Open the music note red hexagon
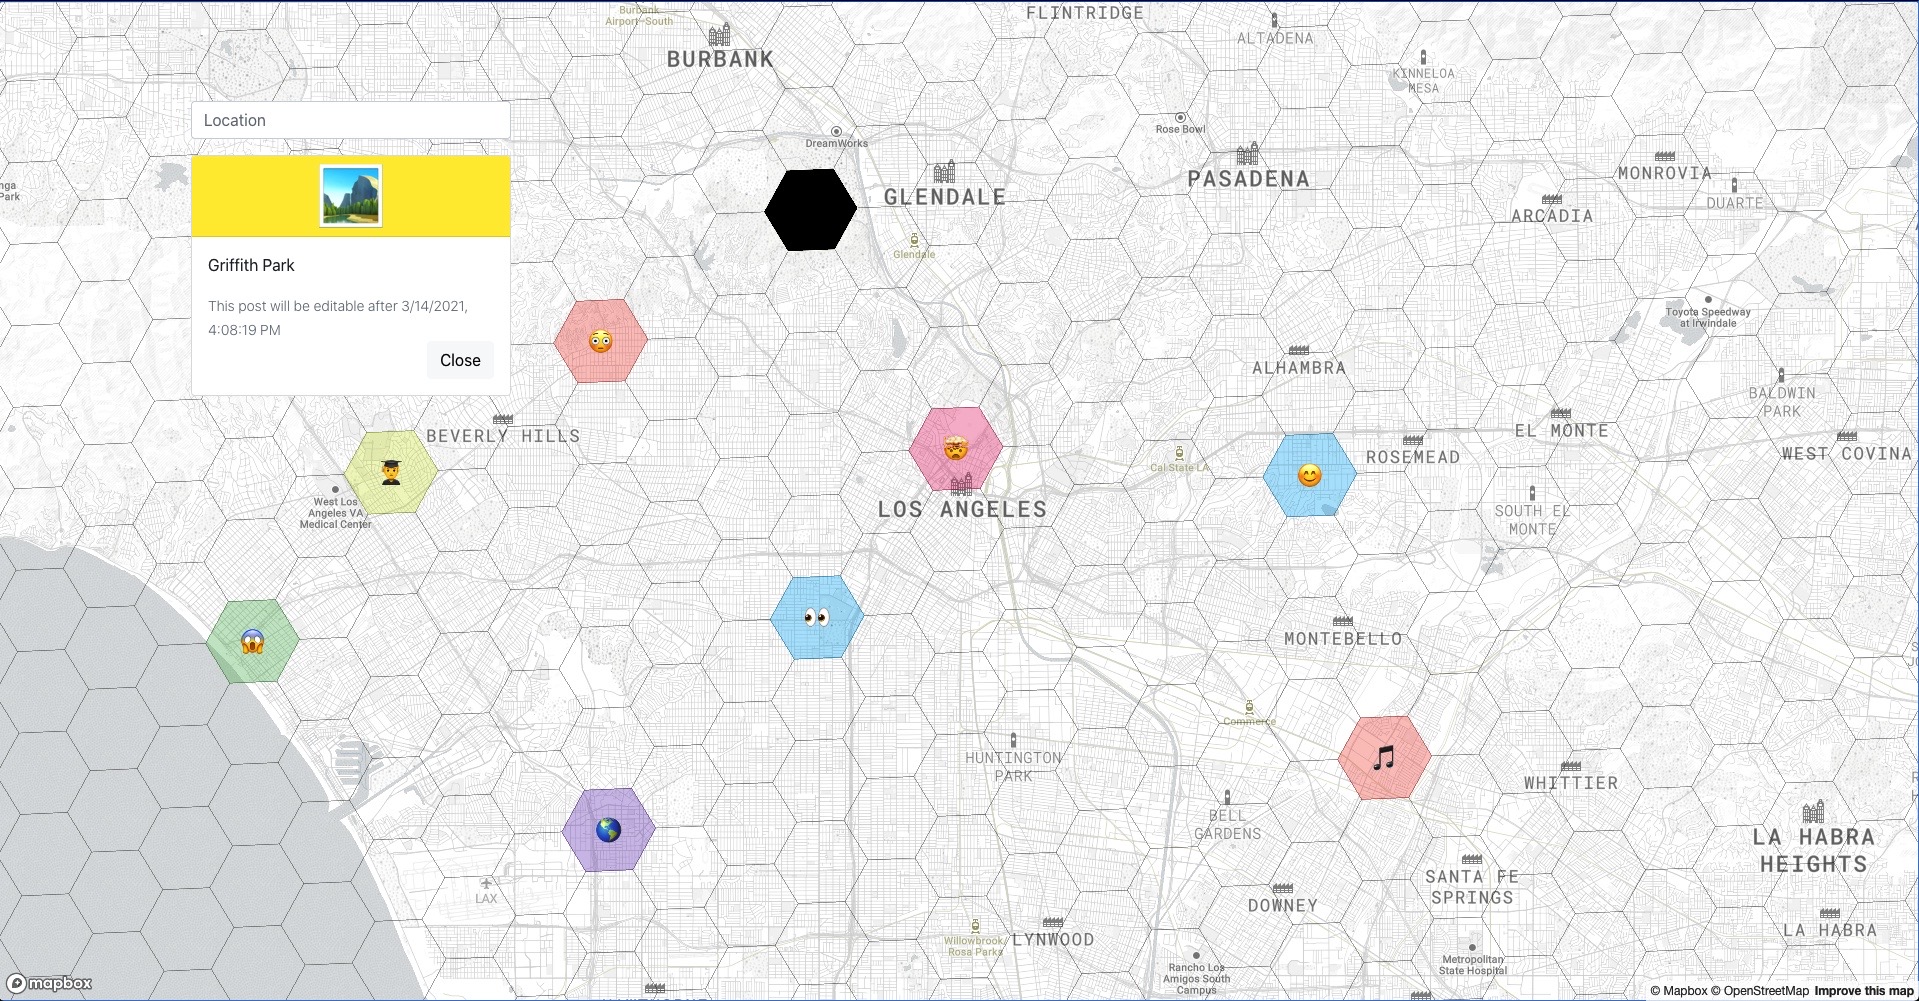This screenshot has width=1919, height=1001. point(1384,757)
